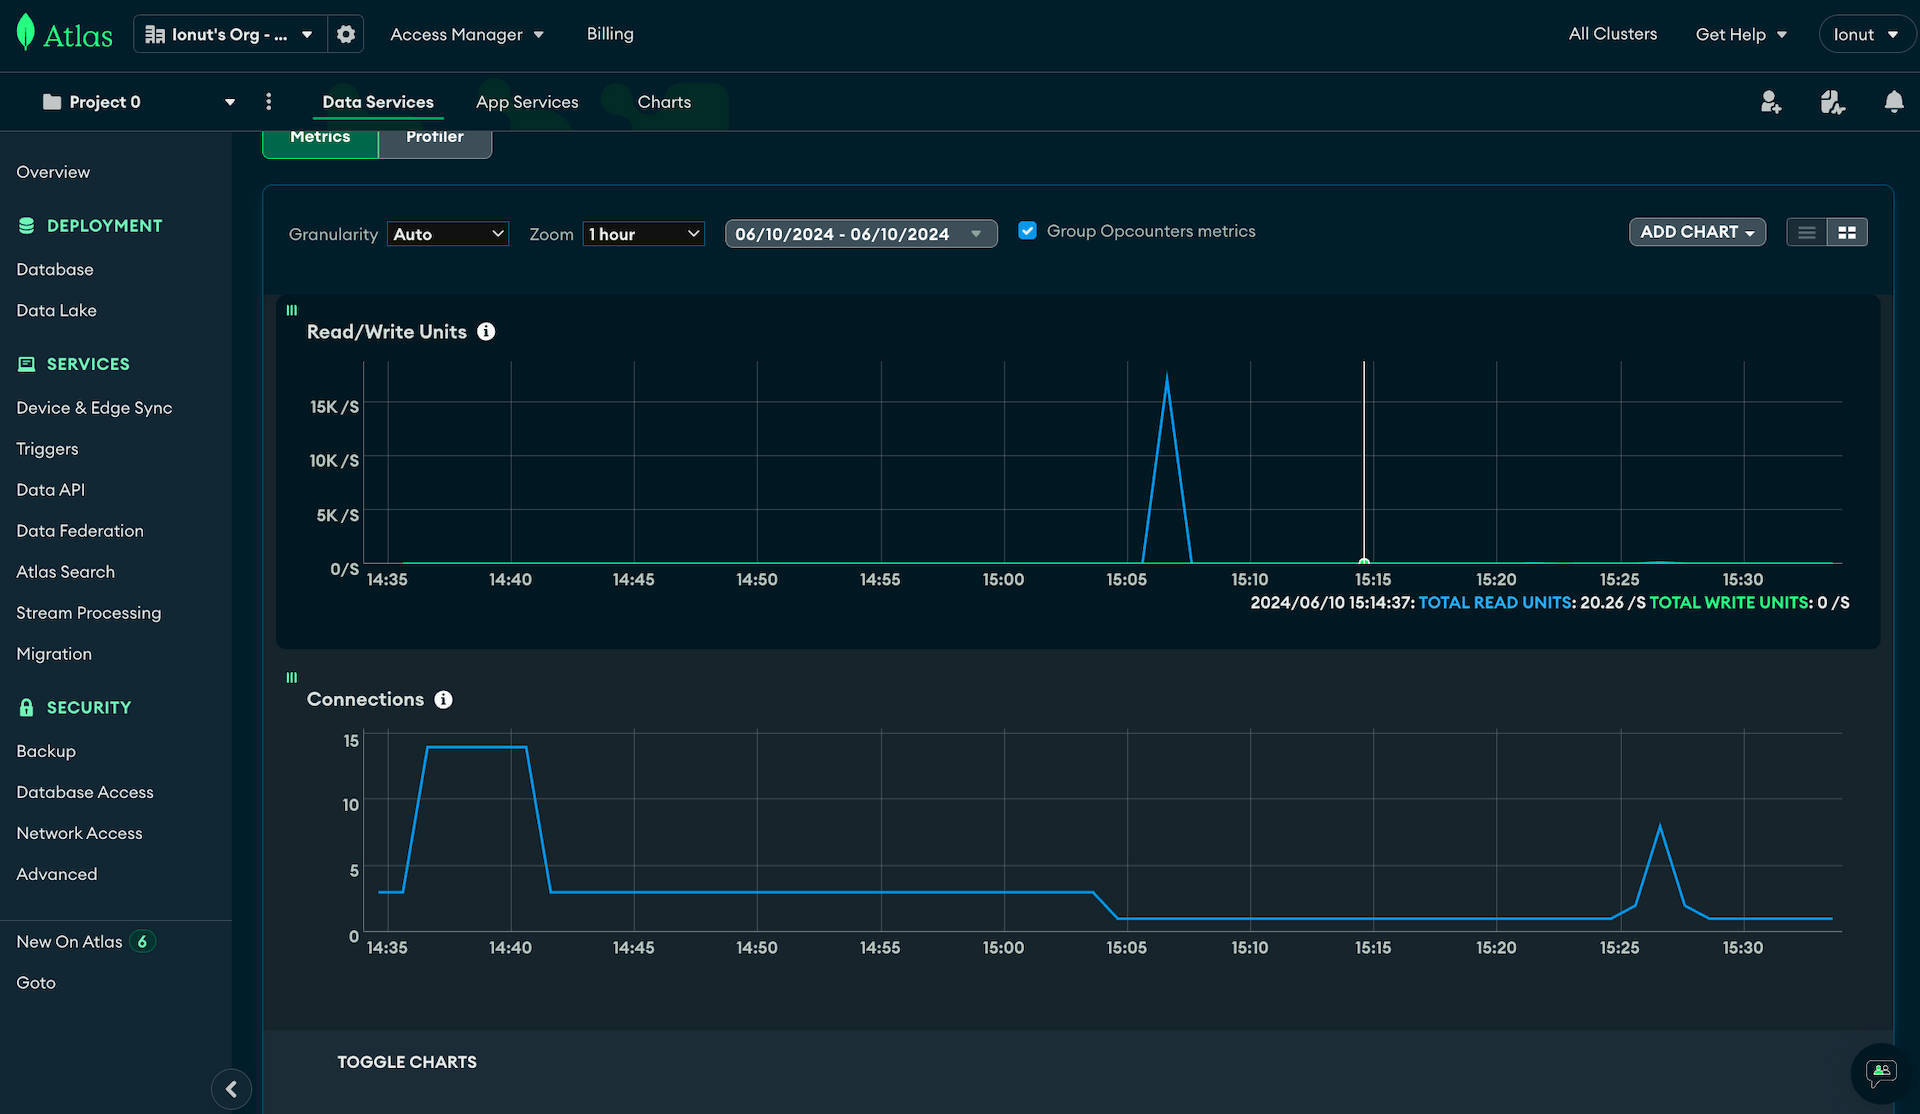Click the Data Federation sidebar icon
Image resolution: width=1920 pixels, height=1114 pixels.
click(x=80, y=530)
